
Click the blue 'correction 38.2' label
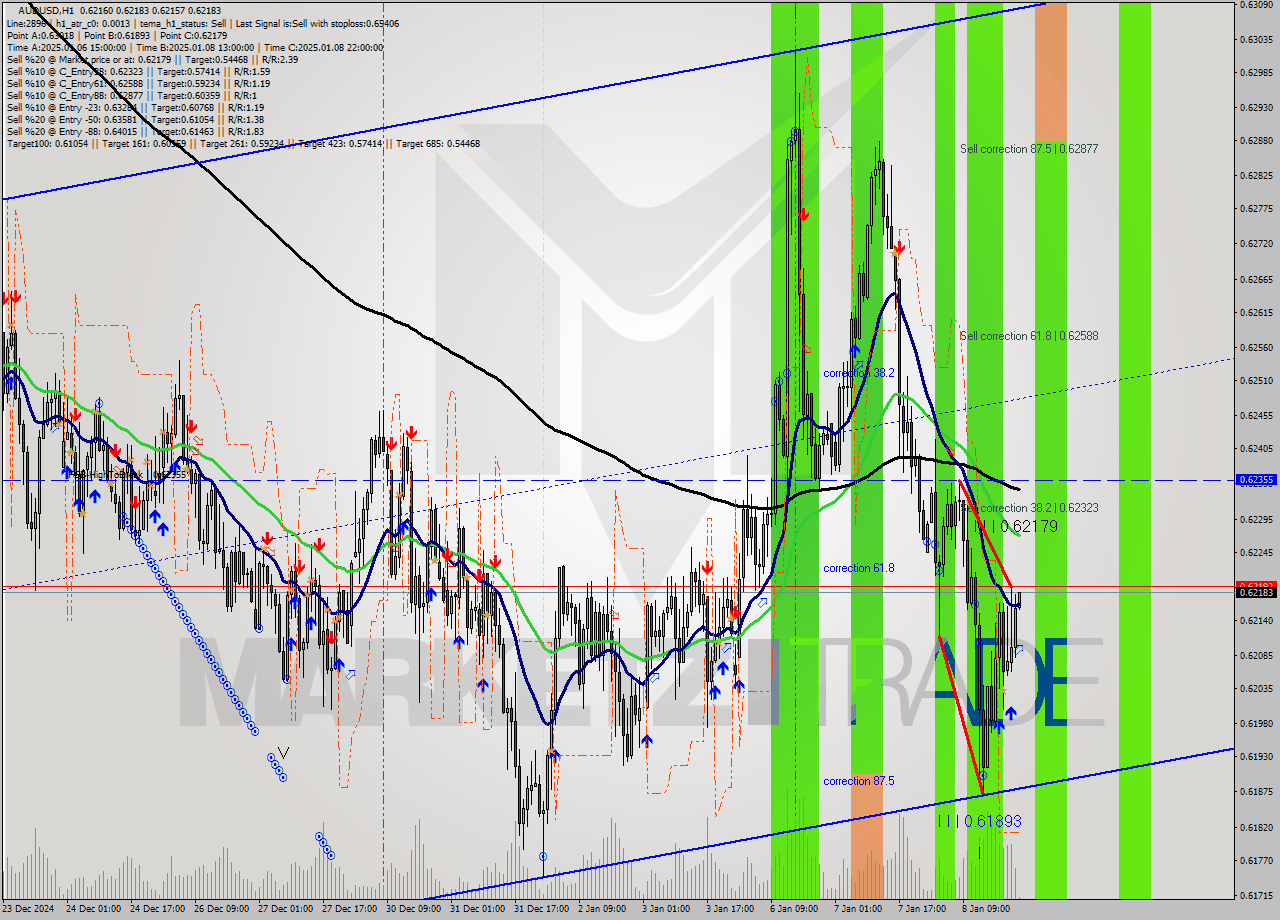859,373
